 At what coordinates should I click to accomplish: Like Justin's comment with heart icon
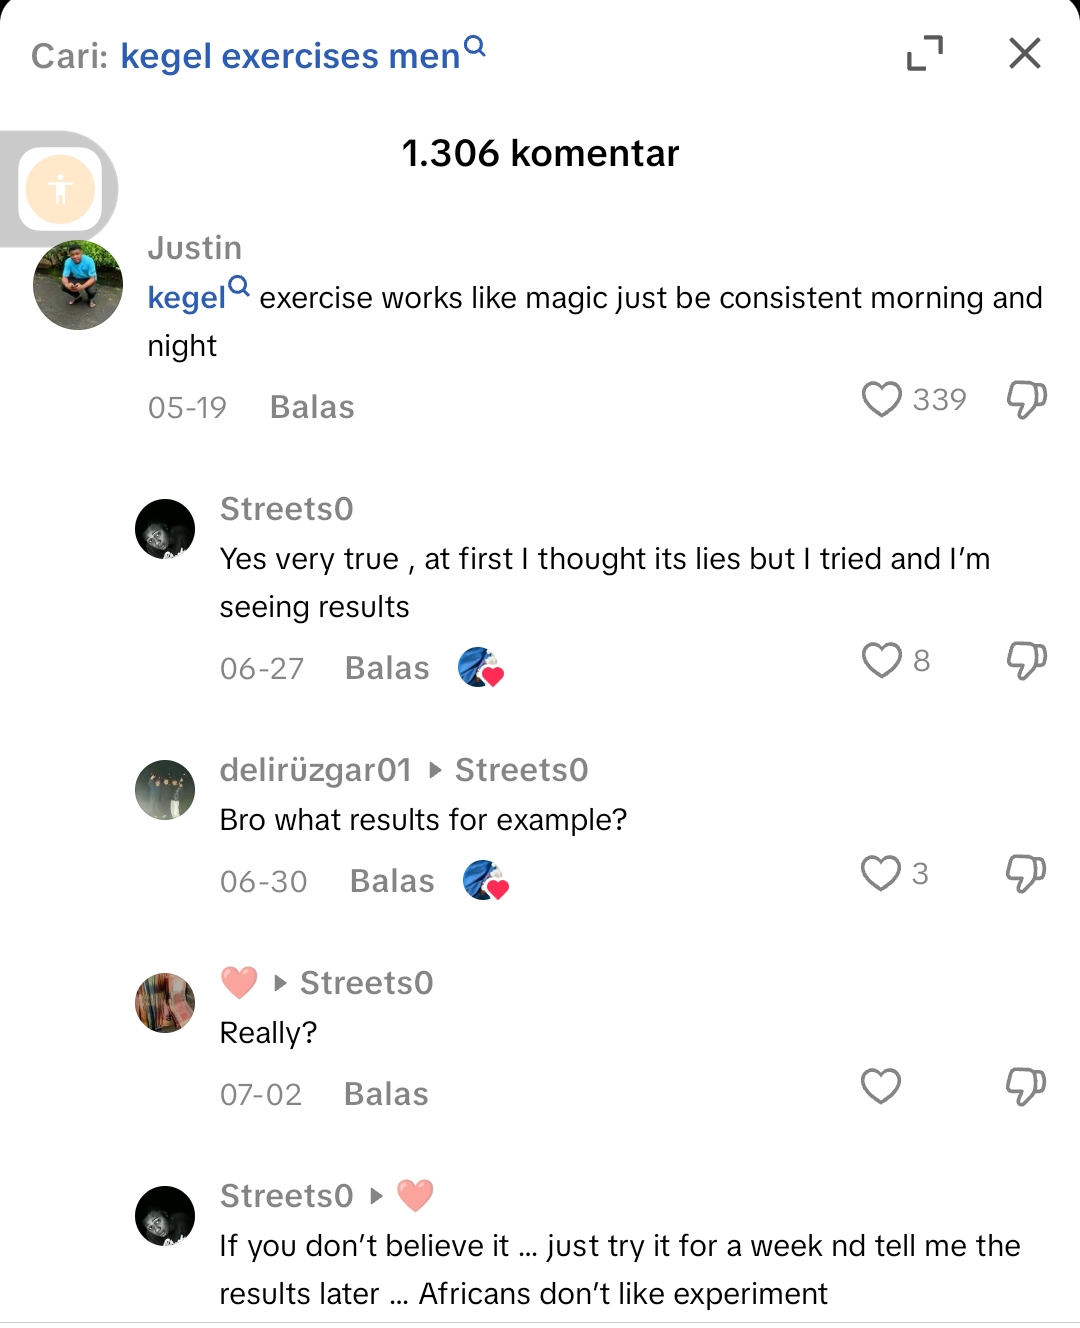coord(881,400)
